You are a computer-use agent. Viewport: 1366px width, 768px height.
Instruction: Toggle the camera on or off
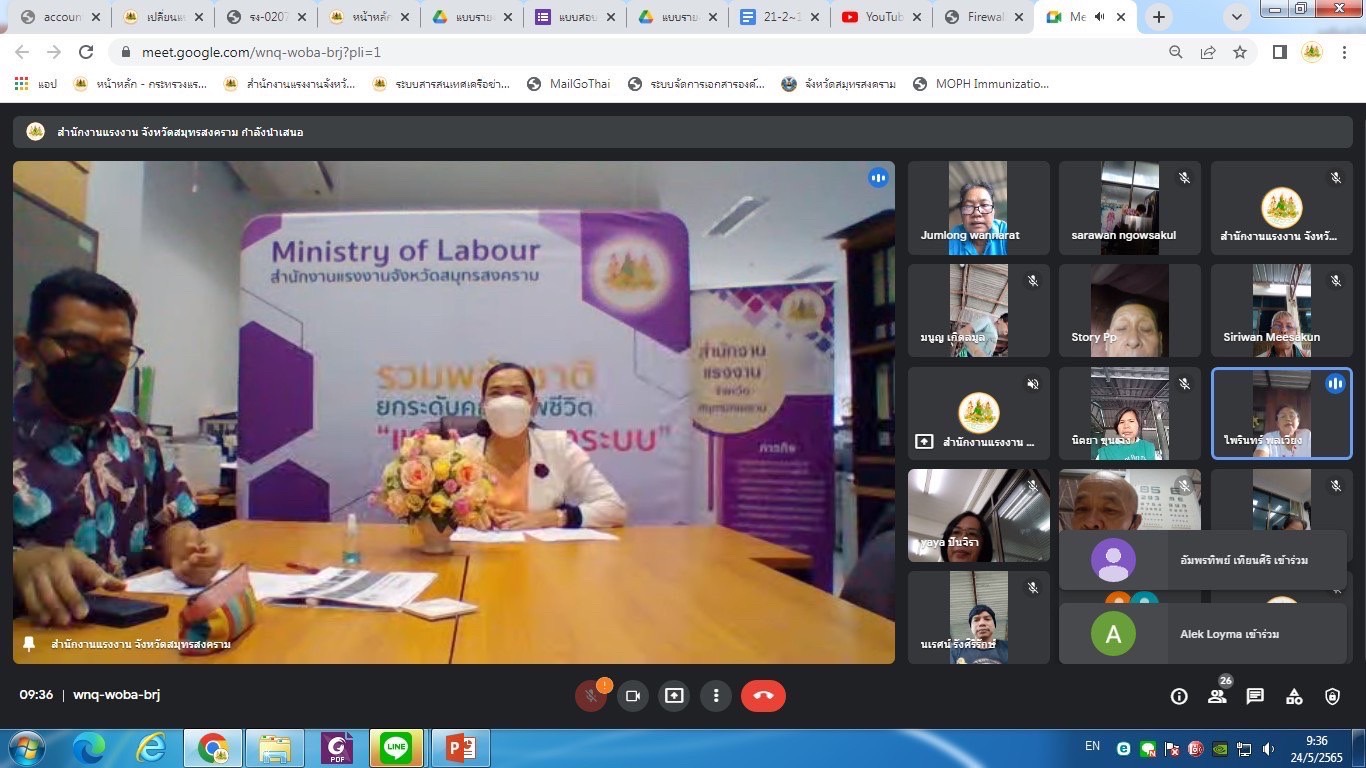click(633, 696)
